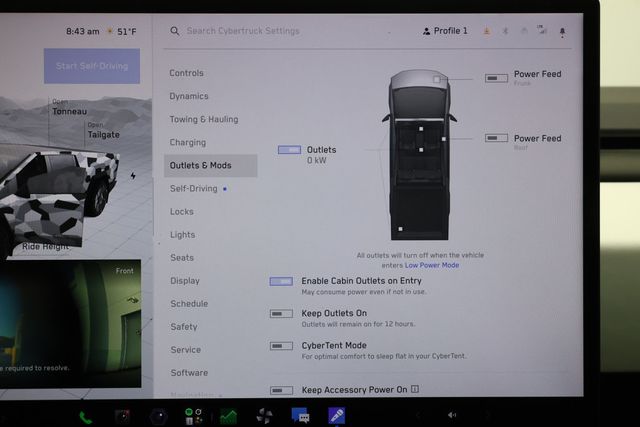Tap the charge port lightning bolt icon
The image size is (640, 427).
pos(133,176)
